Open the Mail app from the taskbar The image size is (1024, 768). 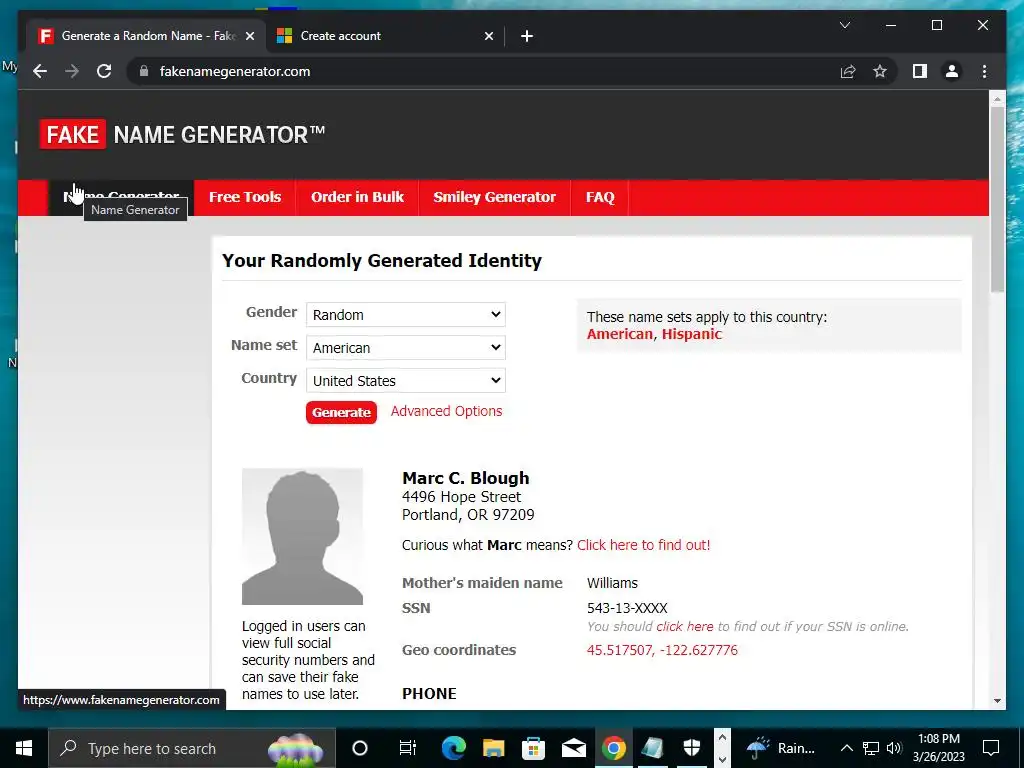point(573,748)
